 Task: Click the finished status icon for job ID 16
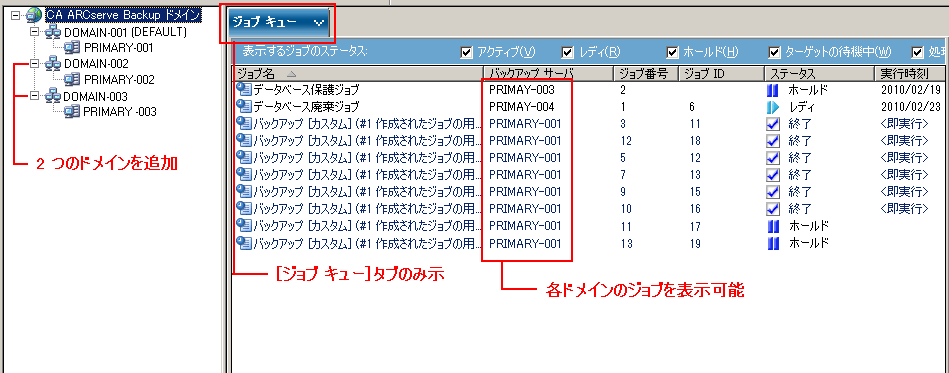pos(773,210)
